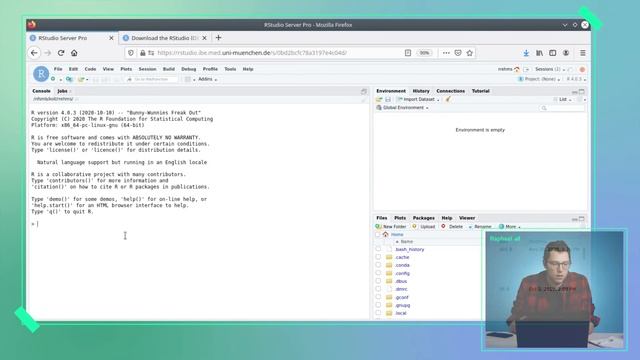Click Upload button in Files
640x360 pixels.
click(x=424, y=227)
